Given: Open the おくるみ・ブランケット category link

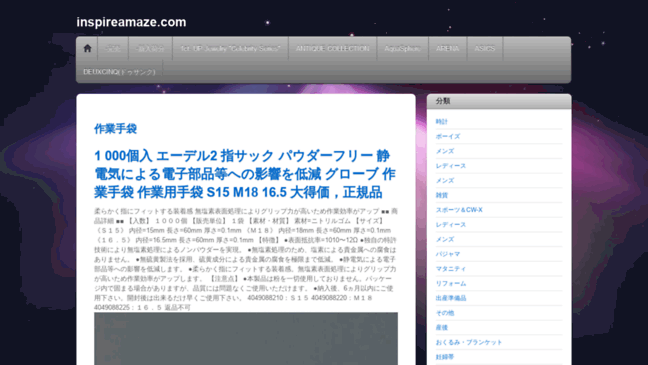Looking at the screenshot, I should tap(469, 342).
